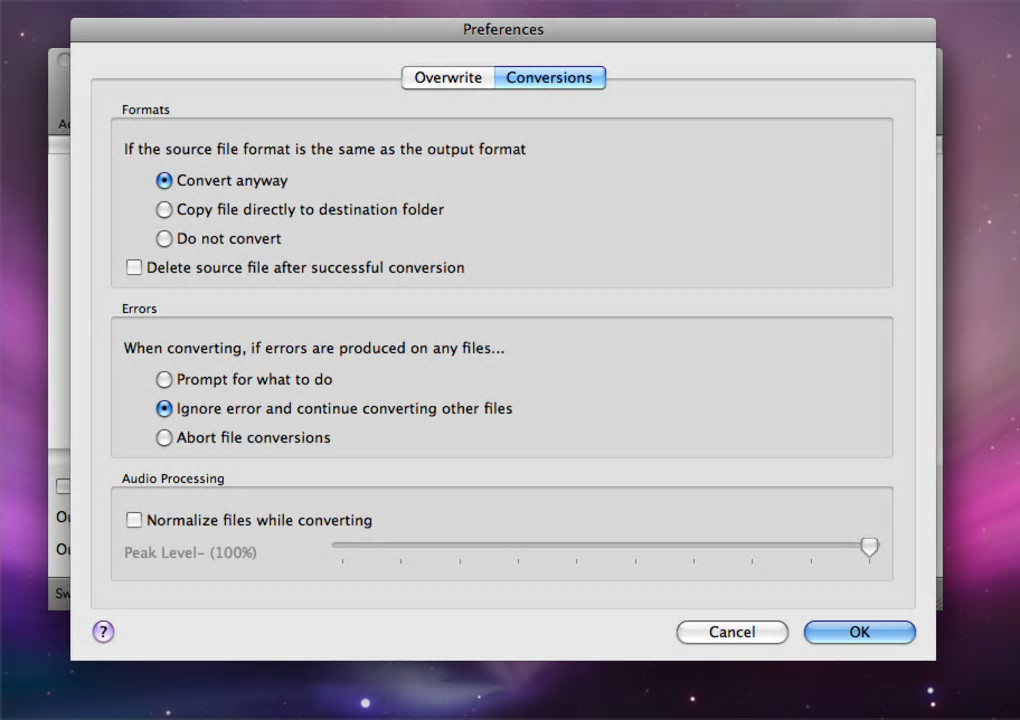Screen dimensions: 1020x720
Task: Confirm preferences with the OK button
Action: 859,632
